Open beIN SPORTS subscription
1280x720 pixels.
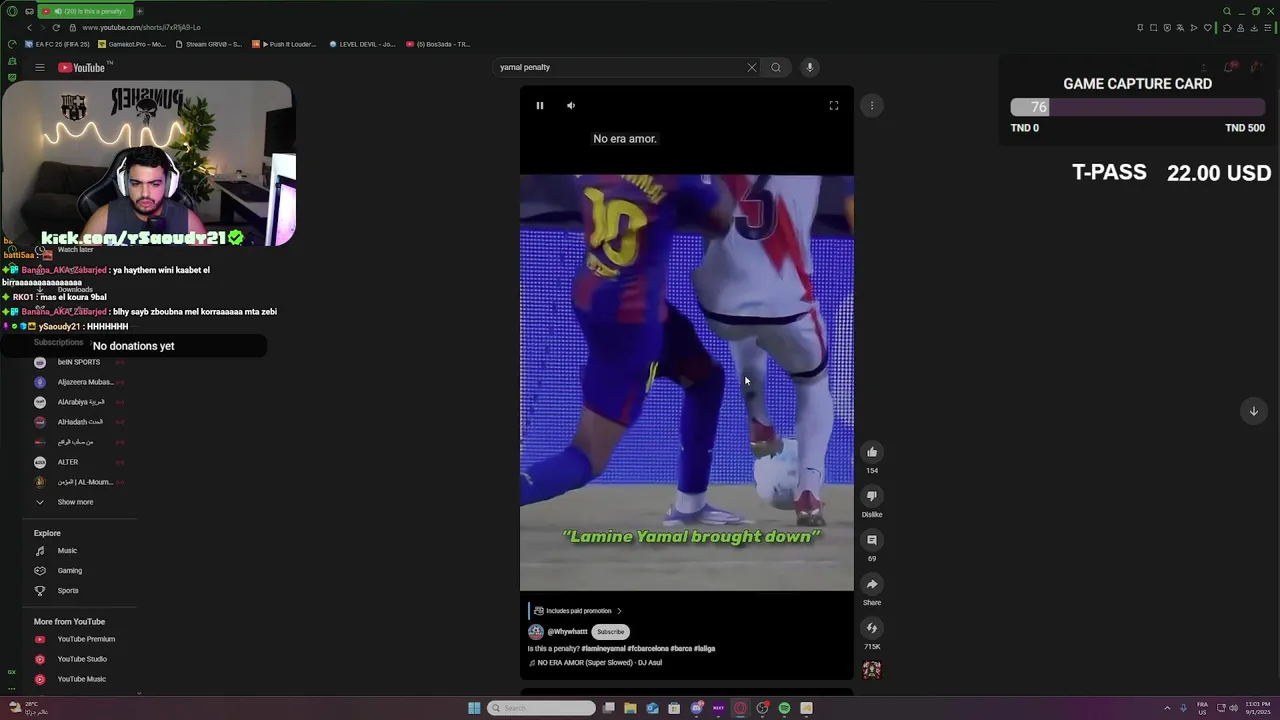click(x=79, y=362)
